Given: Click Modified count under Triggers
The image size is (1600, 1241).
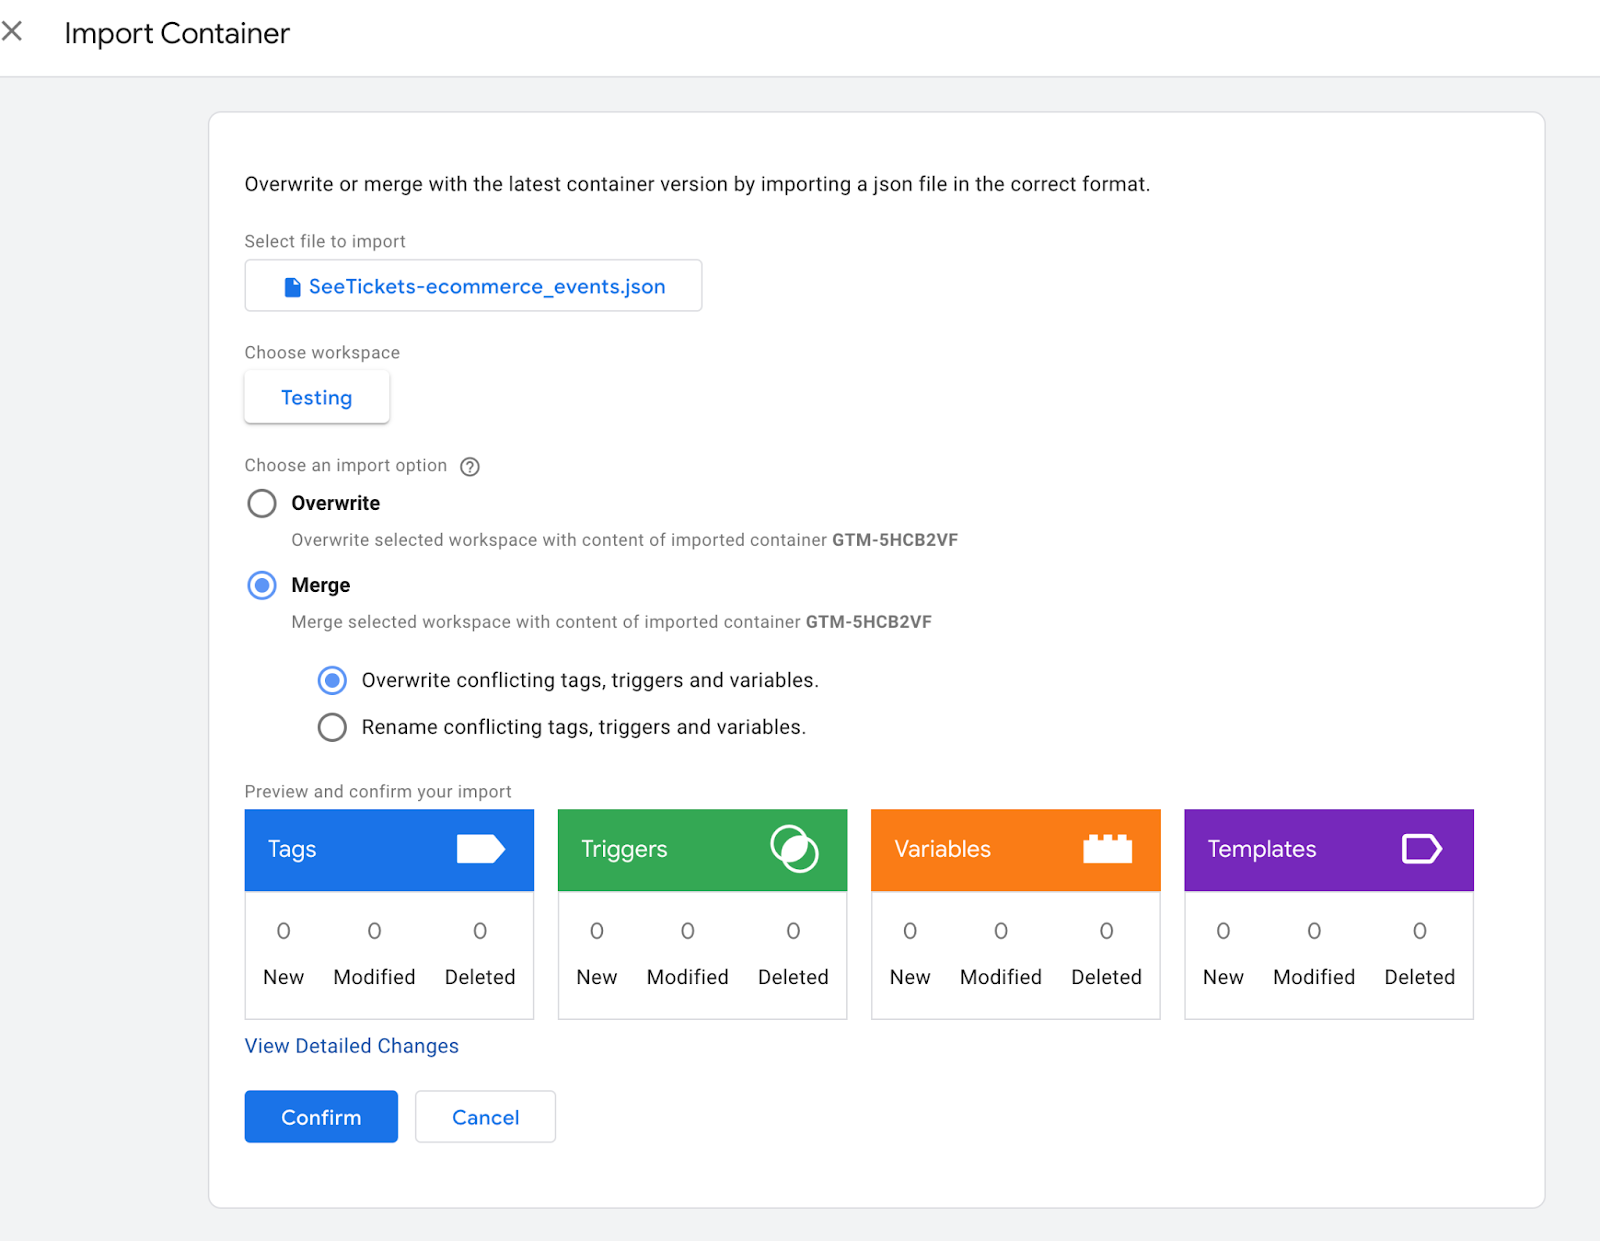Looking at the screenshot, I should point(688,932).
